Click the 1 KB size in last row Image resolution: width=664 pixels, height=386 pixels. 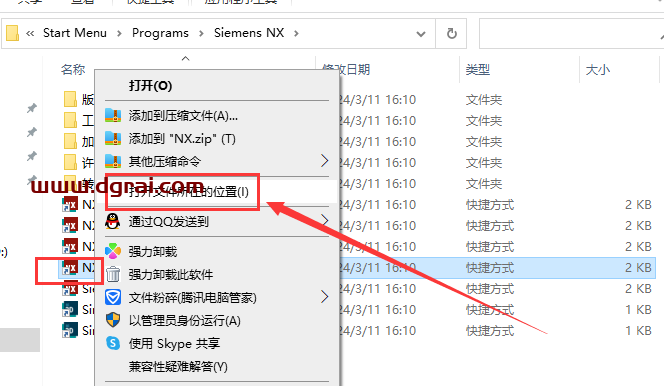pyautogui.click(x=638, y=331)
